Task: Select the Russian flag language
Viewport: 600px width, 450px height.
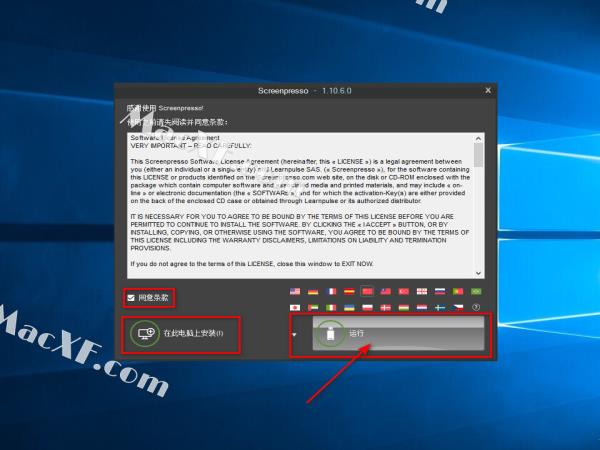Action: tap(440, 292)
